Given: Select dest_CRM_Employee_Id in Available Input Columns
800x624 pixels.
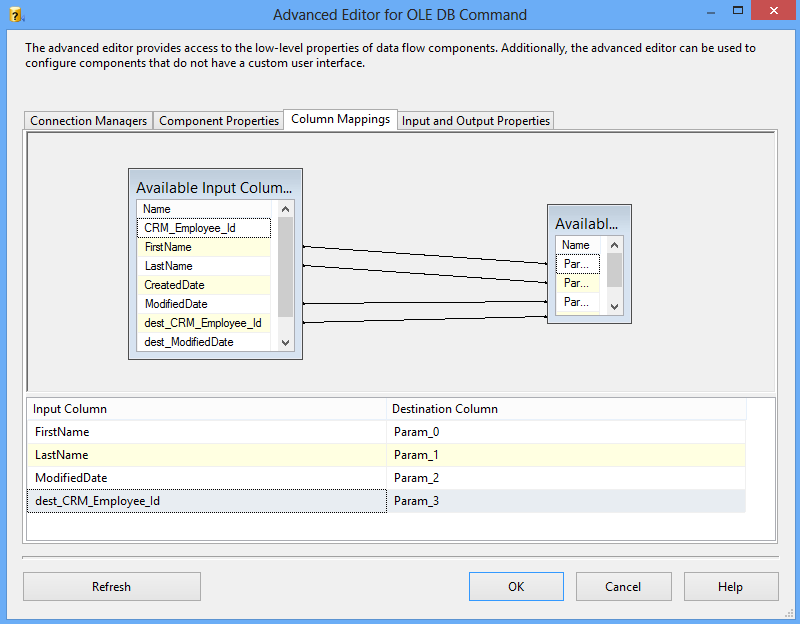Looking at the screenshot, I should coord(204,323).
